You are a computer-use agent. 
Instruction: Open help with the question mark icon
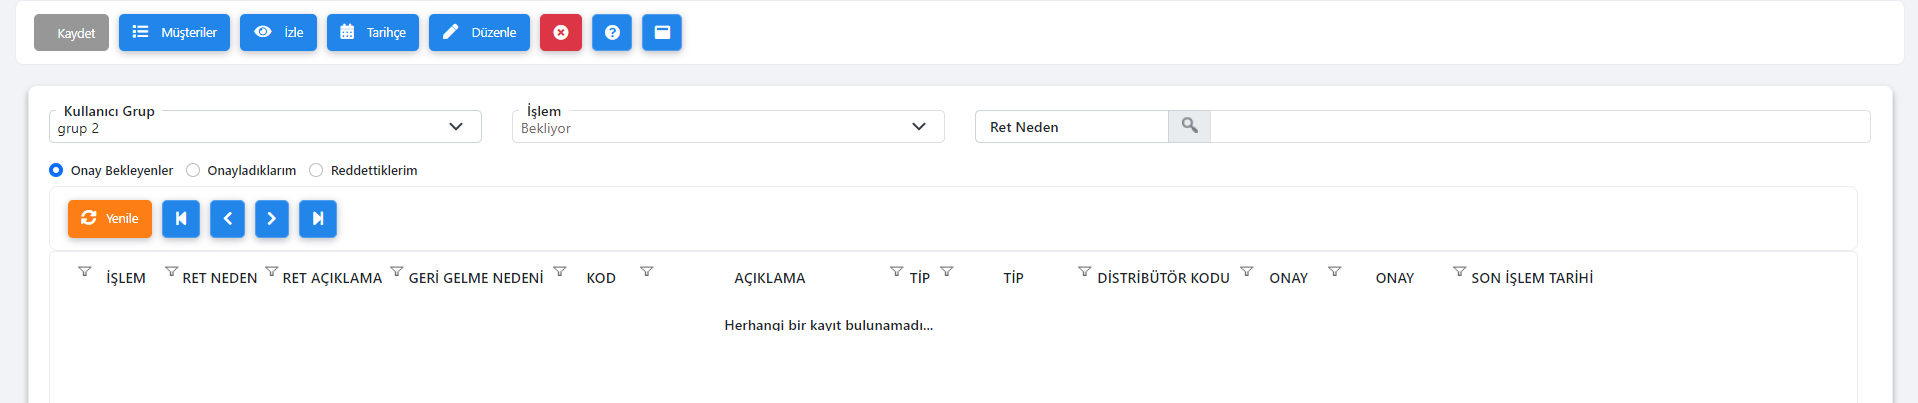[612, 32]
